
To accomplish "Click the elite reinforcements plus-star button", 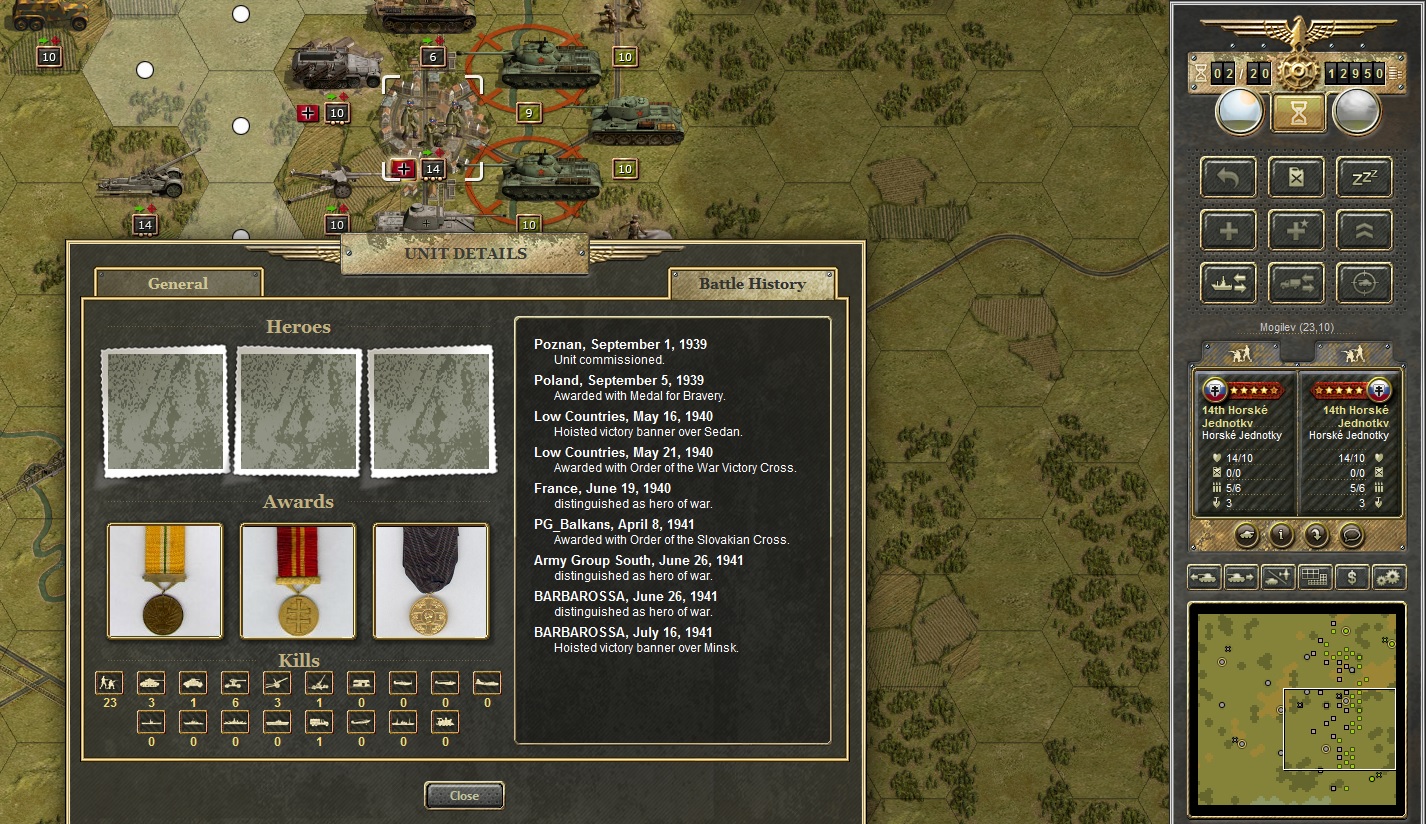I will click(x=1296, y=230).
